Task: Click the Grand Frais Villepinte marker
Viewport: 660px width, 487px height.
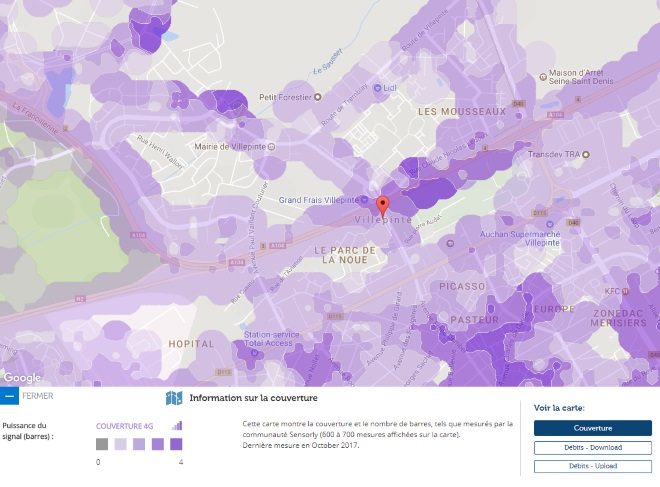Action: (x=362, y=200)
